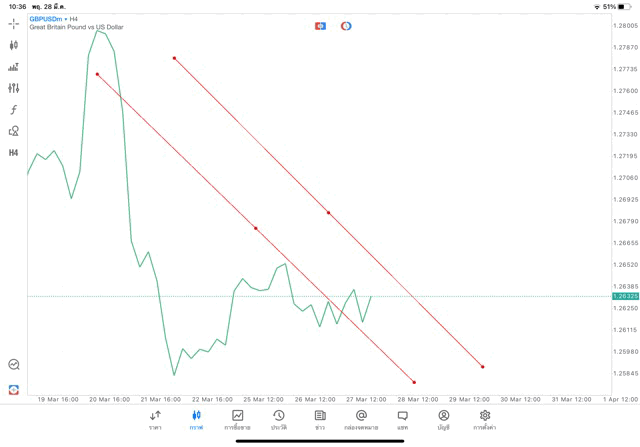Tap the volume bars icon in left toolbar
640x447 pixels.
point(13,67)
